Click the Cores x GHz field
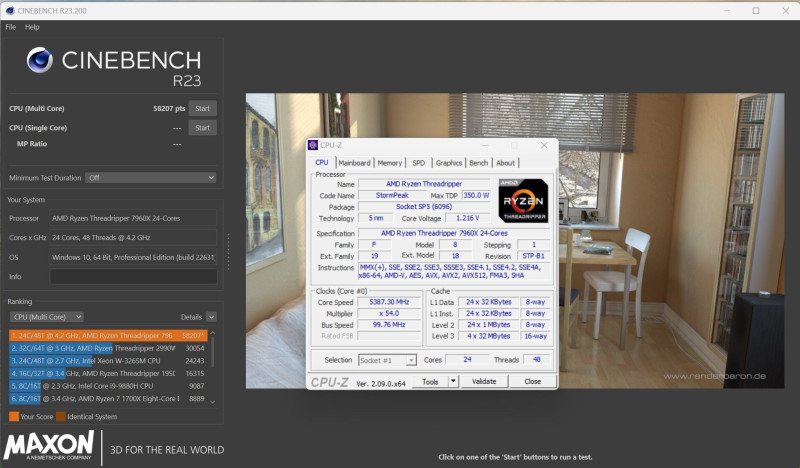The width and height of the screenshot is (800, 468). pos(134,237)
